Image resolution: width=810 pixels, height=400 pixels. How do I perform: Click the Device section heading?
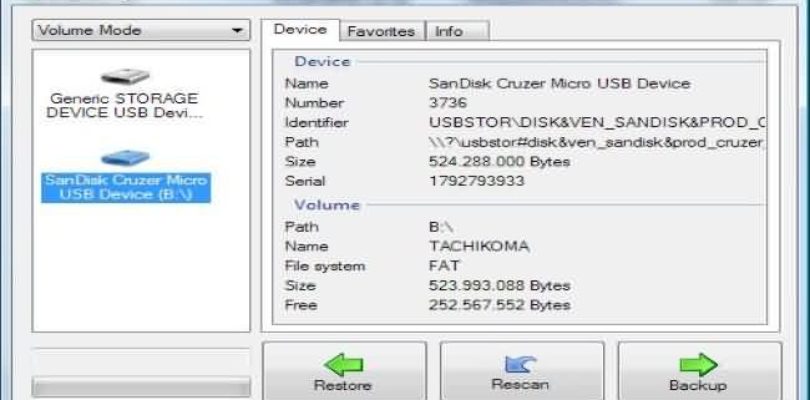pyautogui.click(x=322, y=61)
